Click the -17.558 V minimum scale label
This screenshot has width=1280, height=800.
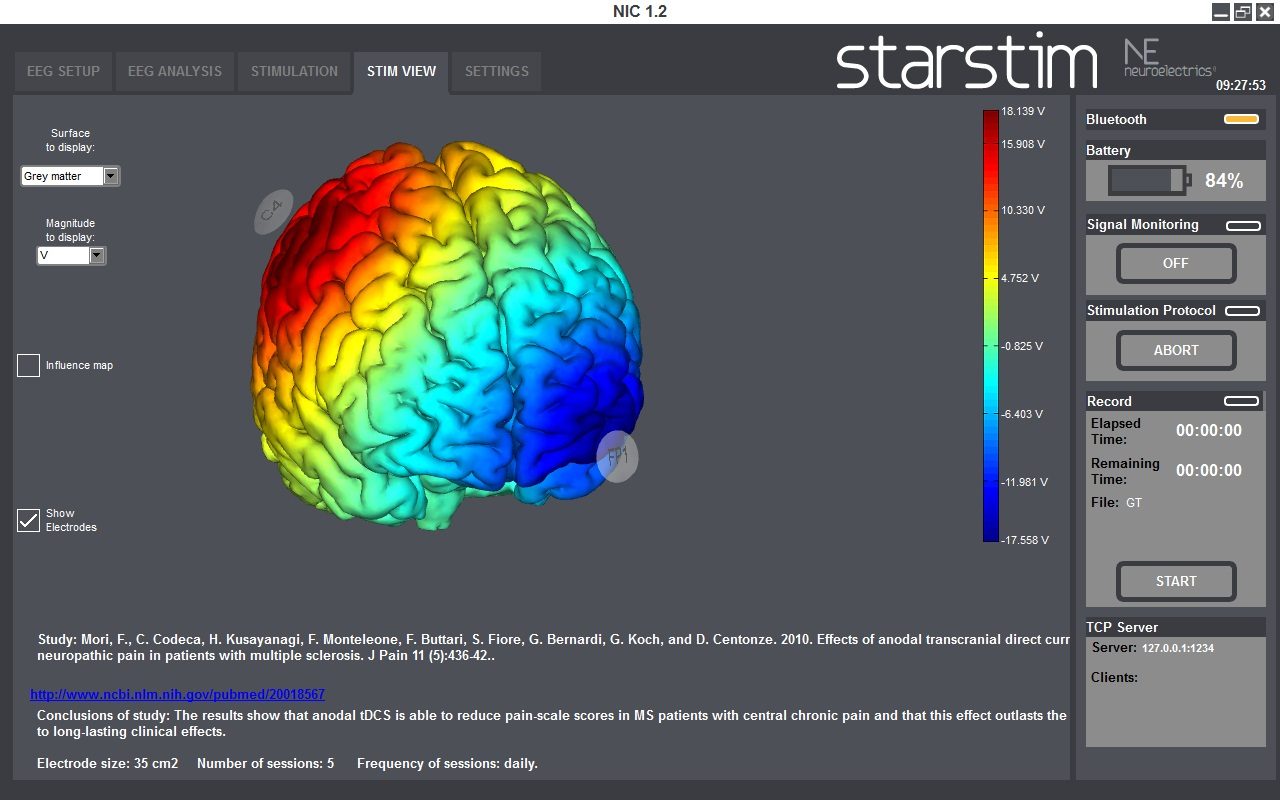[x=1025, y=540]
